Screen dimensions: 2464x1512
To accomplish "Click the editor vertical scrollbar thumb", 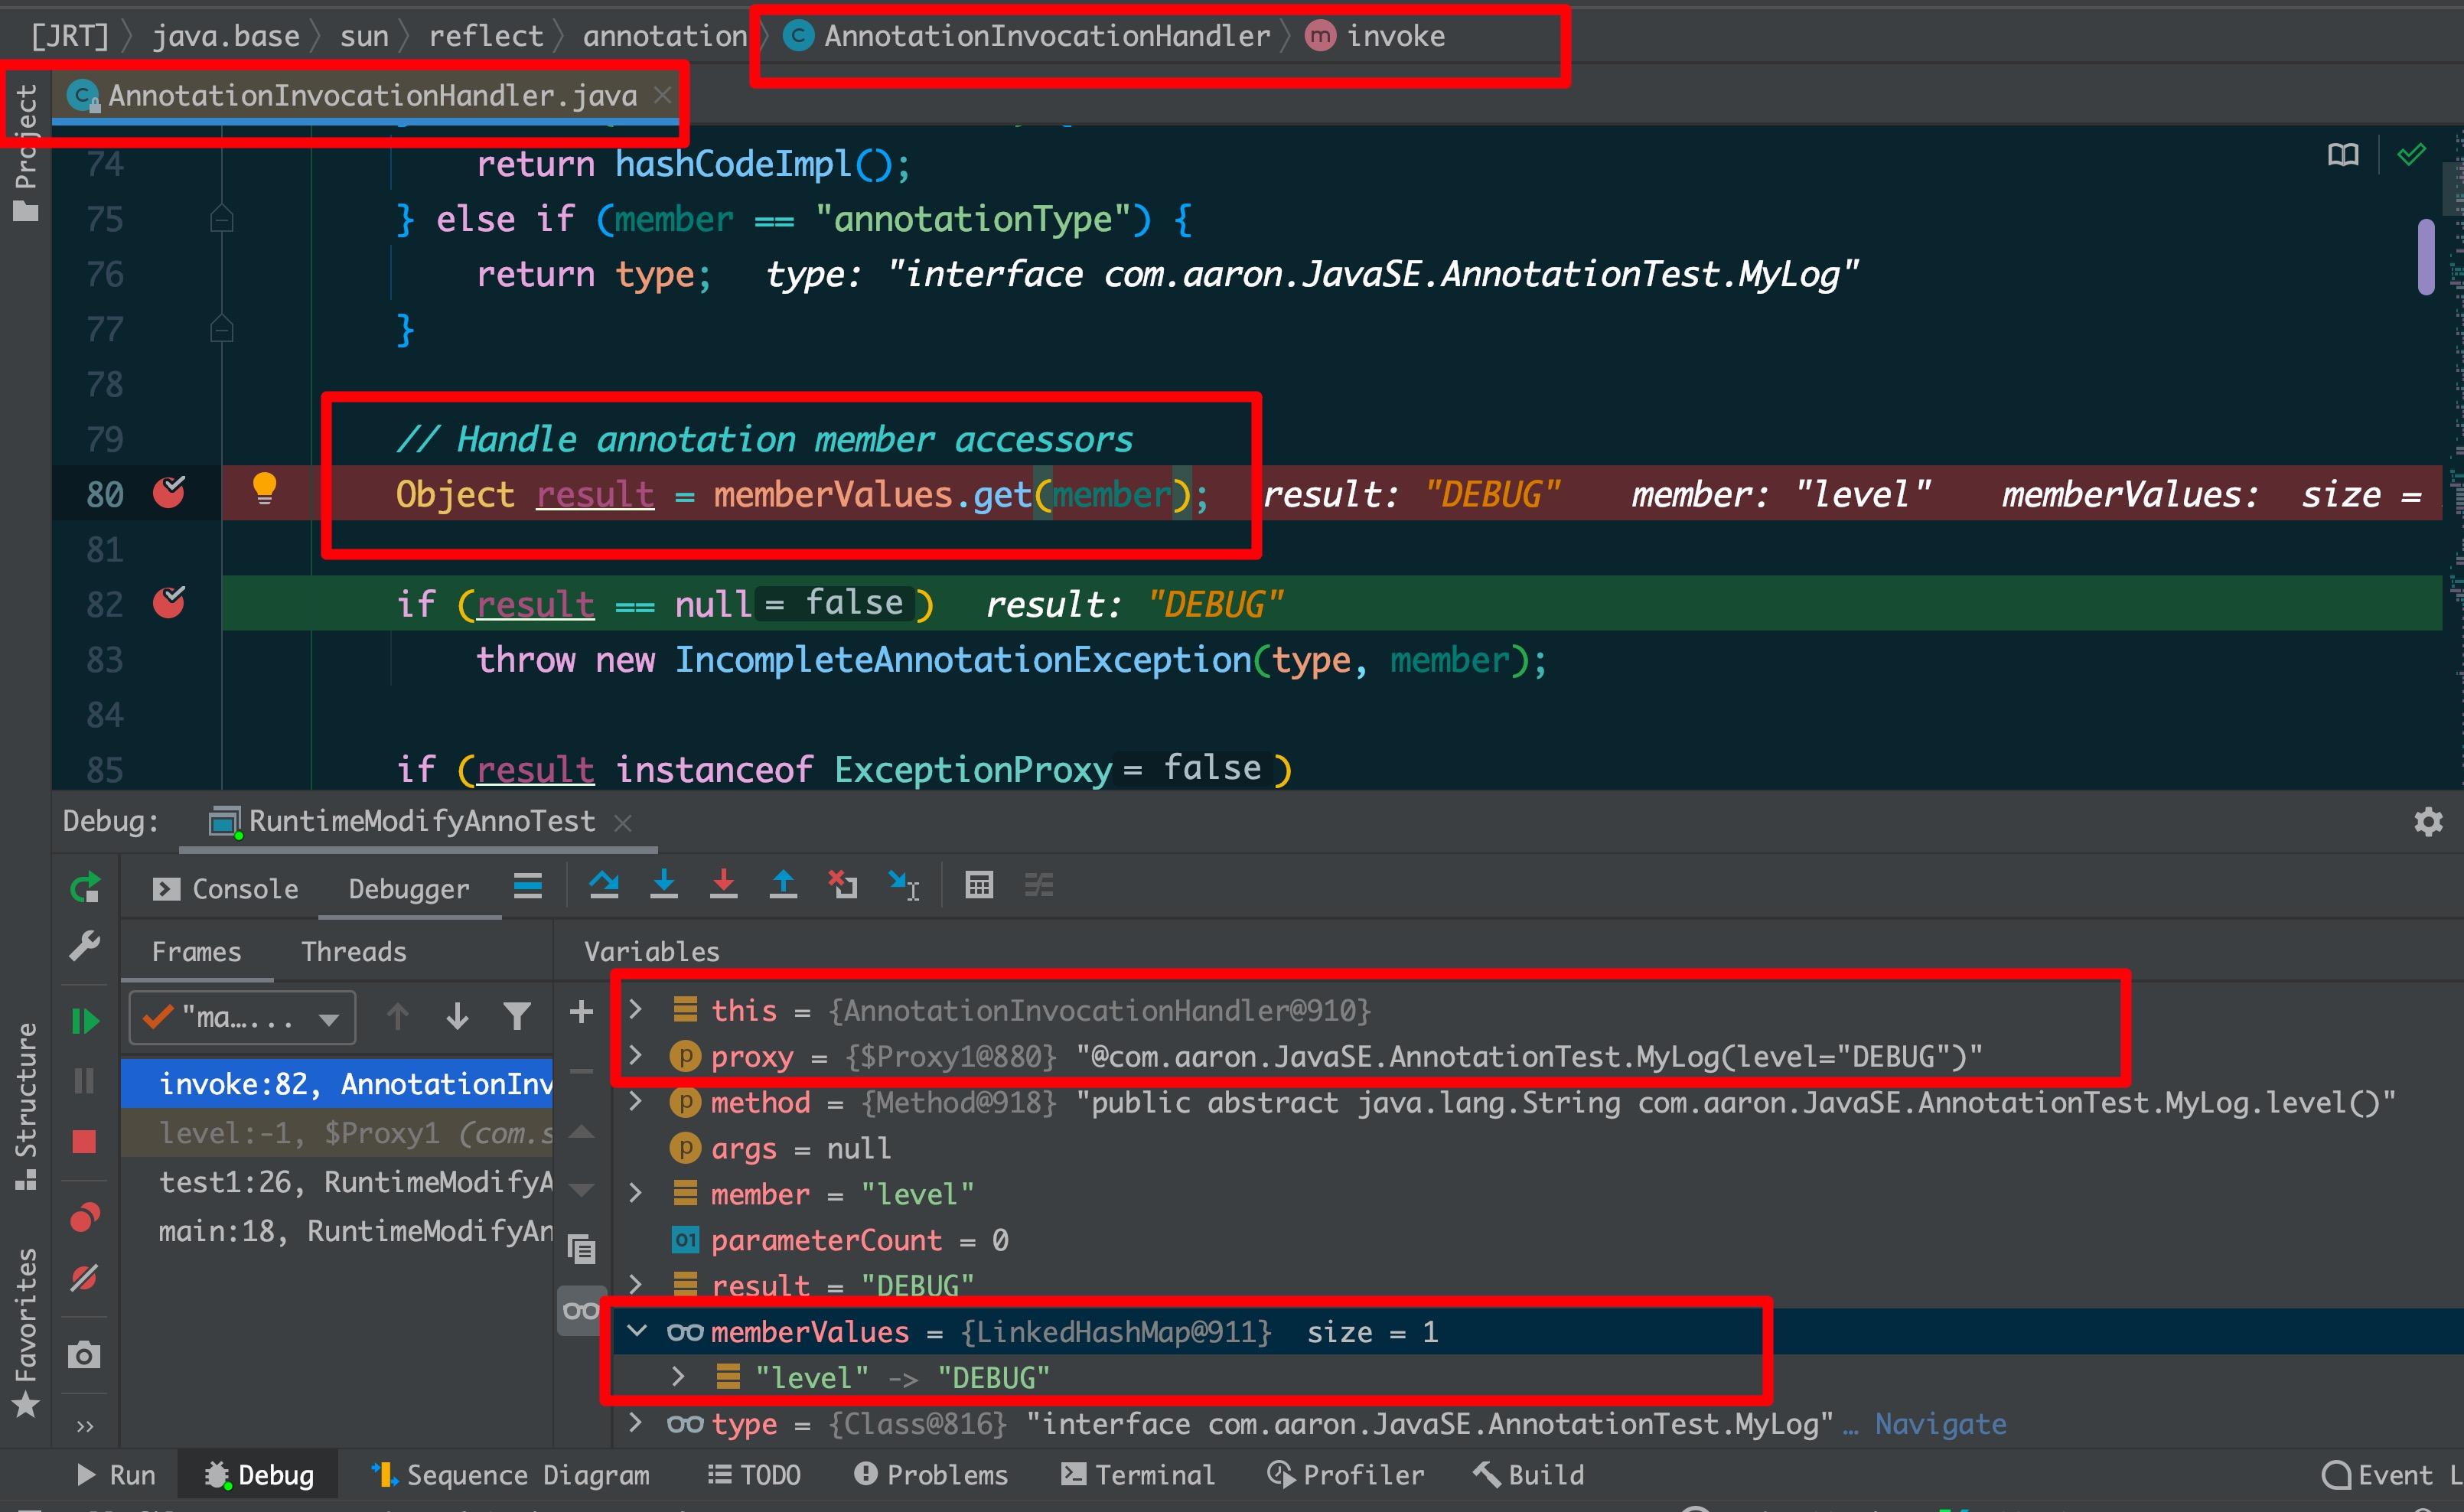I will [2426, 257].
